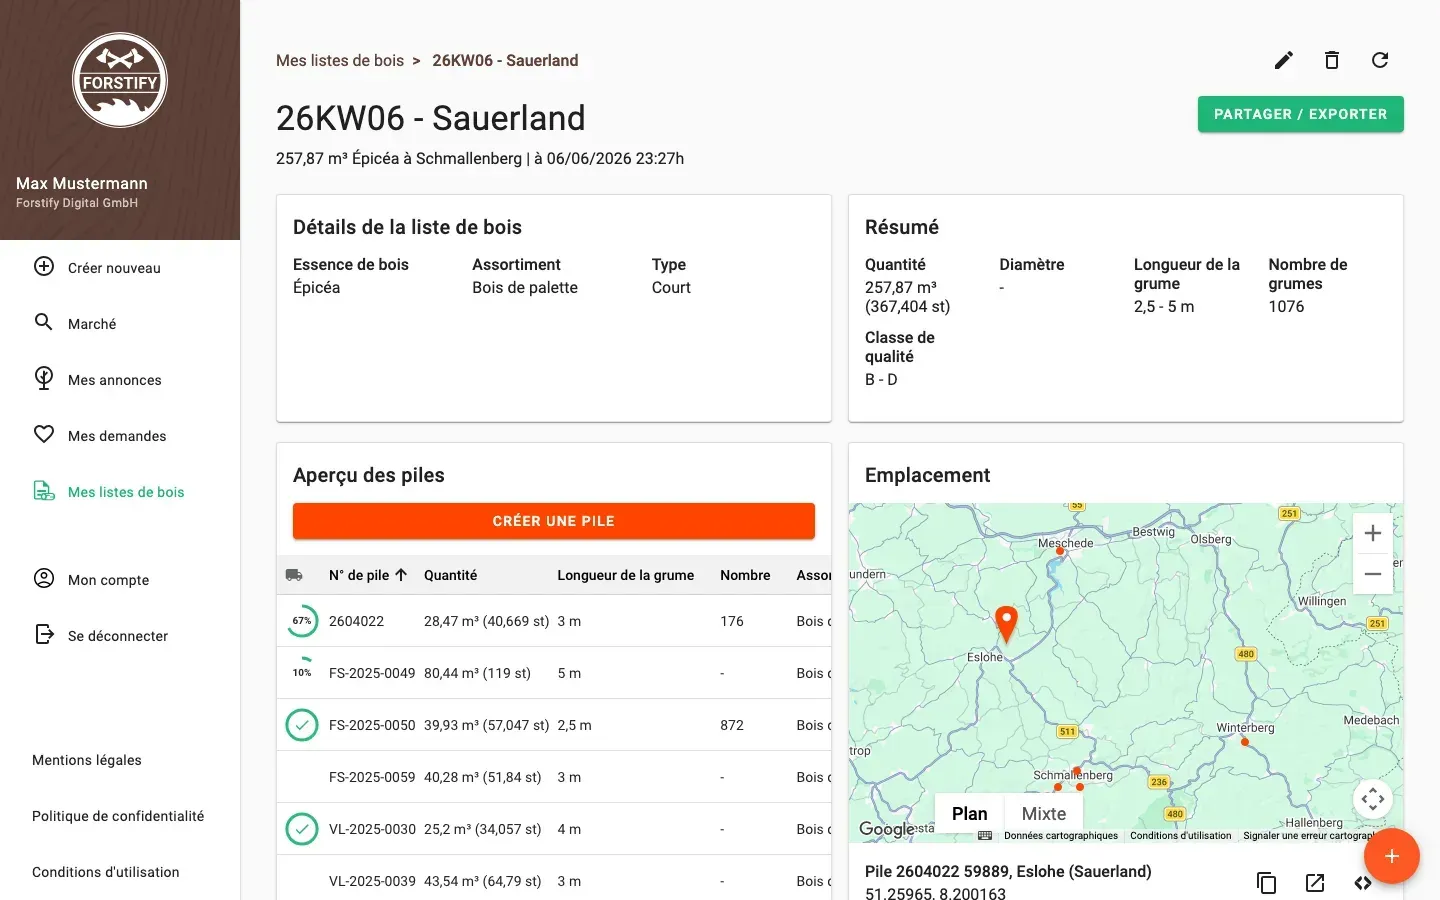This screenshot has width=1440, height=900.
Task: Click the orange floating add button
Action: [1392, 856]
